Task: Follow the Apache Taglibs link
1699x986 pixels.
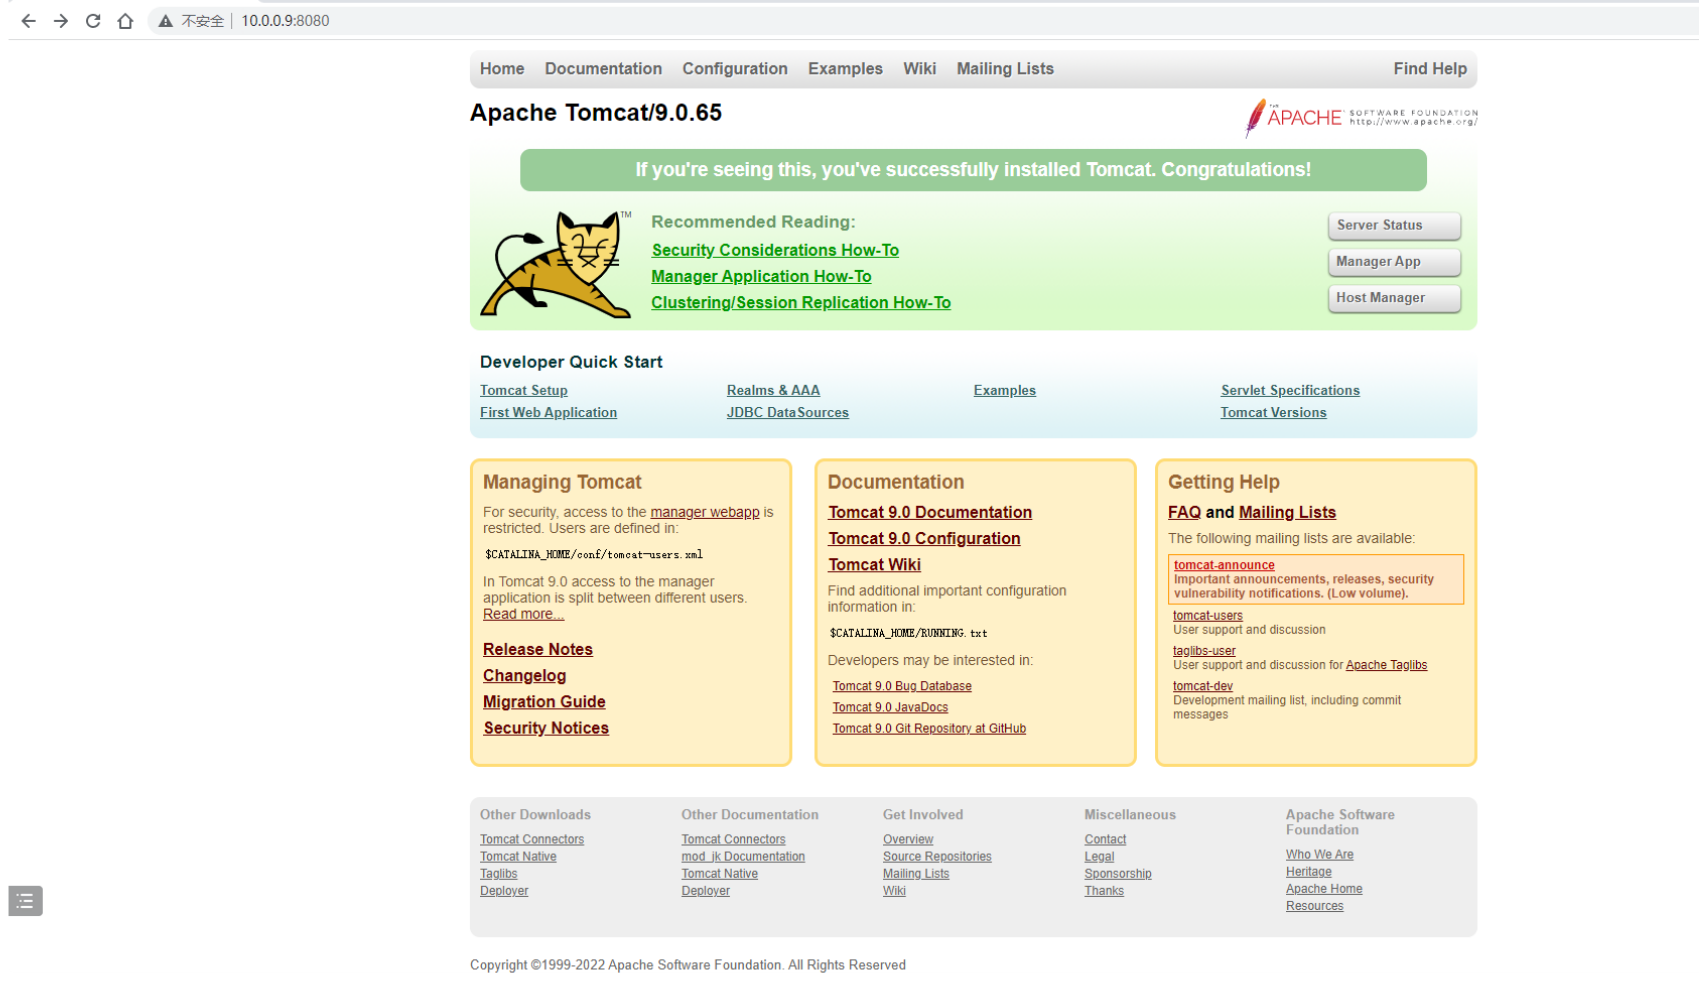Action: click(1386, 665)
